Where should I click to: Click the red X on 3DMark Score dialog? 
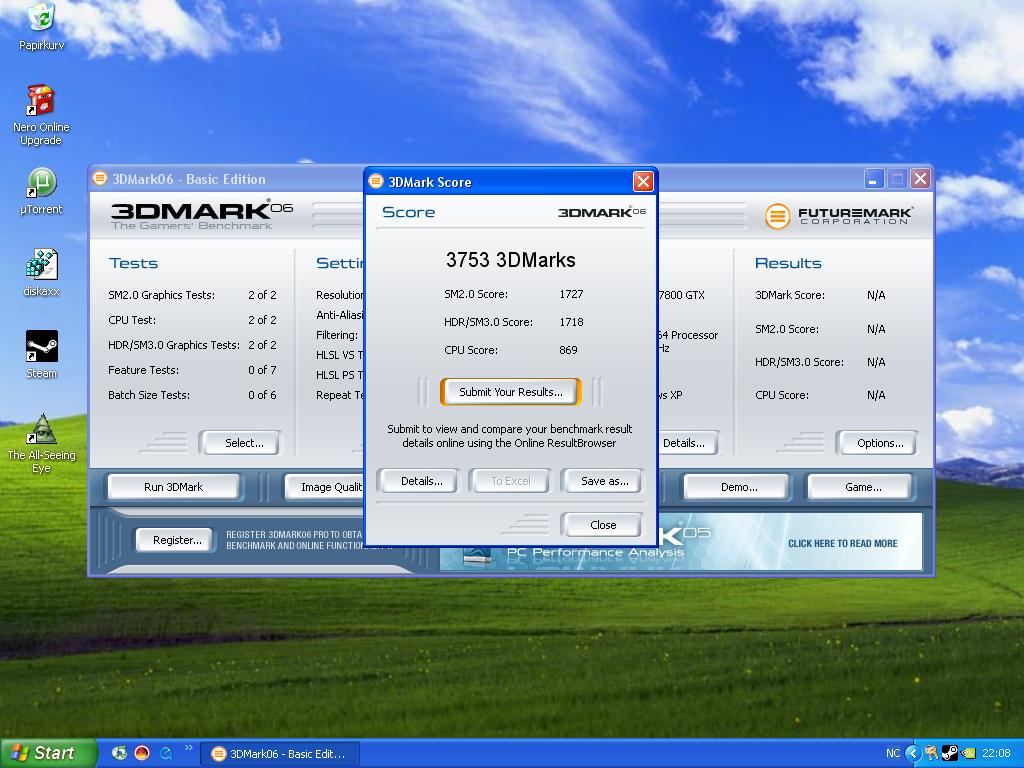coord(643,182)
